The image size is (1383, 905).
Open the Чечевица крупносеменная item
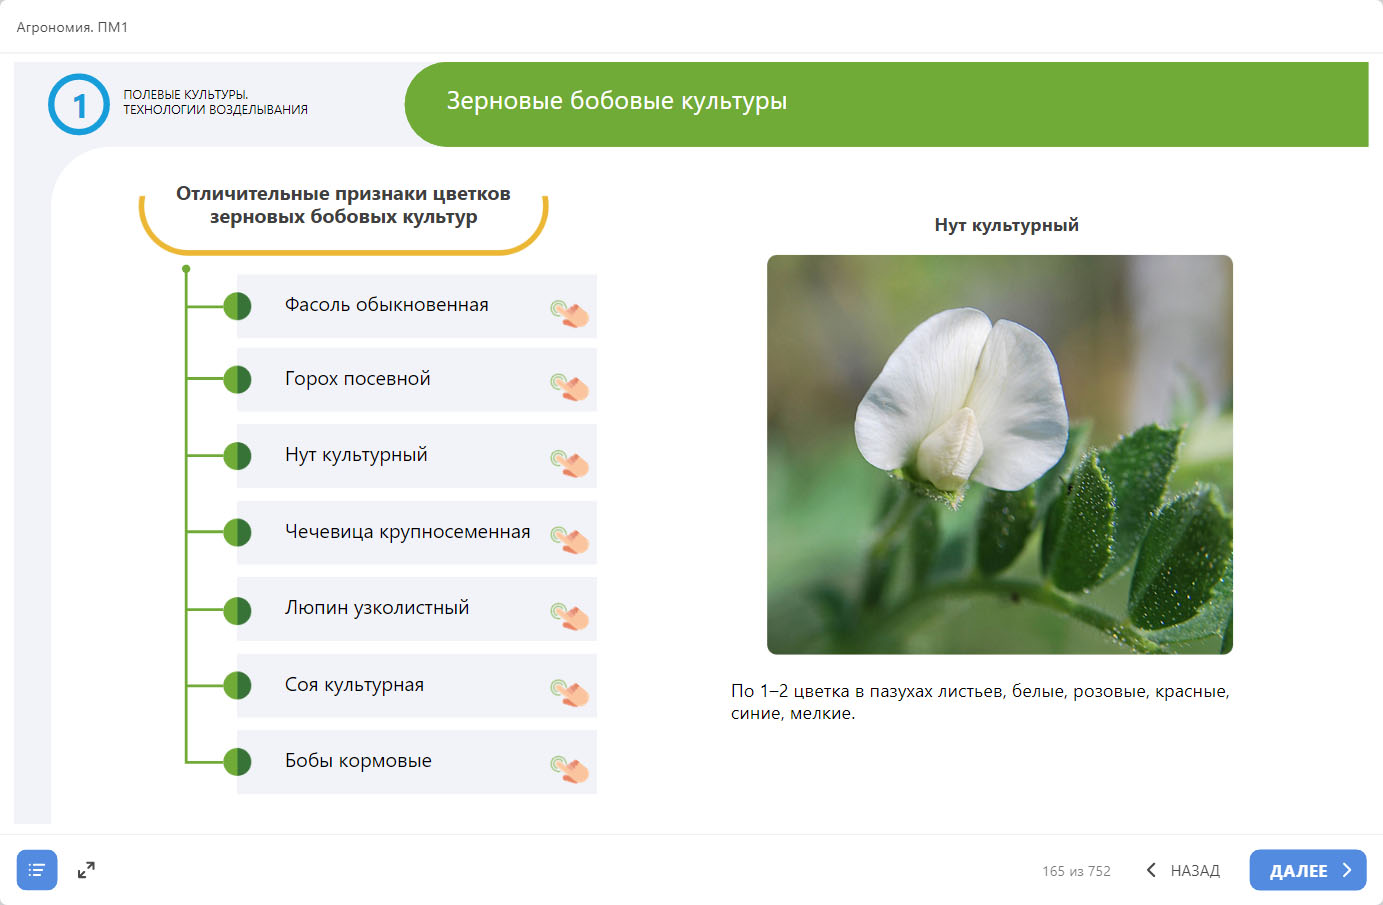click(x=407, y=532)
